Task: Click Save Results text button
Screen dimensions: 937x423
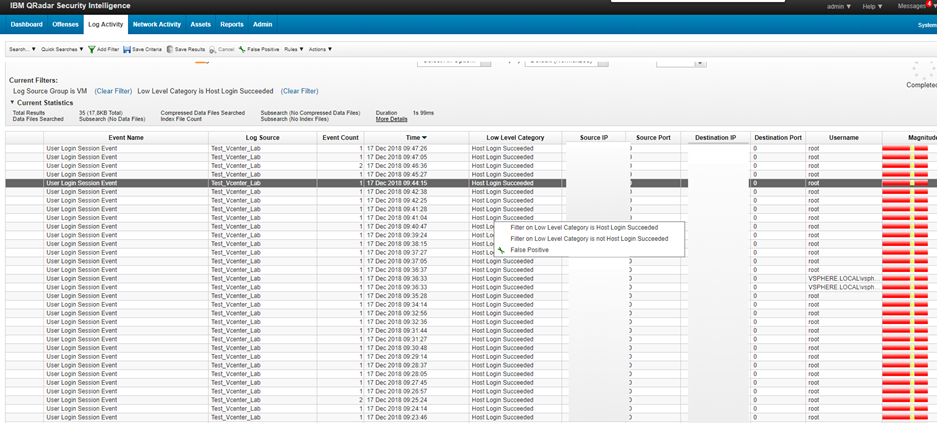Action: click(x=190, y=50)
